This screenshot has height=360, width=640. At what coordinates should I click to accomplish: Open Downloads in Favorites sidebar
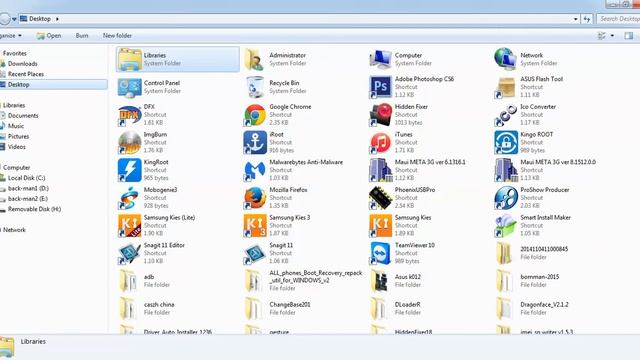[22, 64]
